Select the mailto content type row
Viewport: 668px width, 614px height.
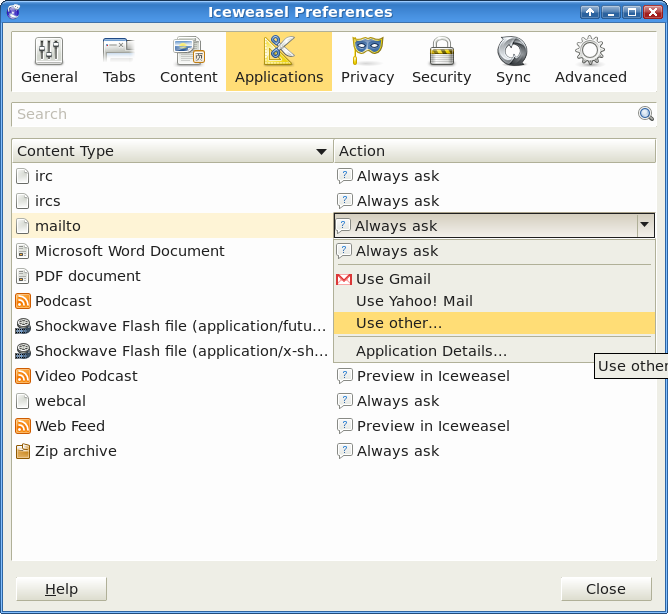(173, 226)
